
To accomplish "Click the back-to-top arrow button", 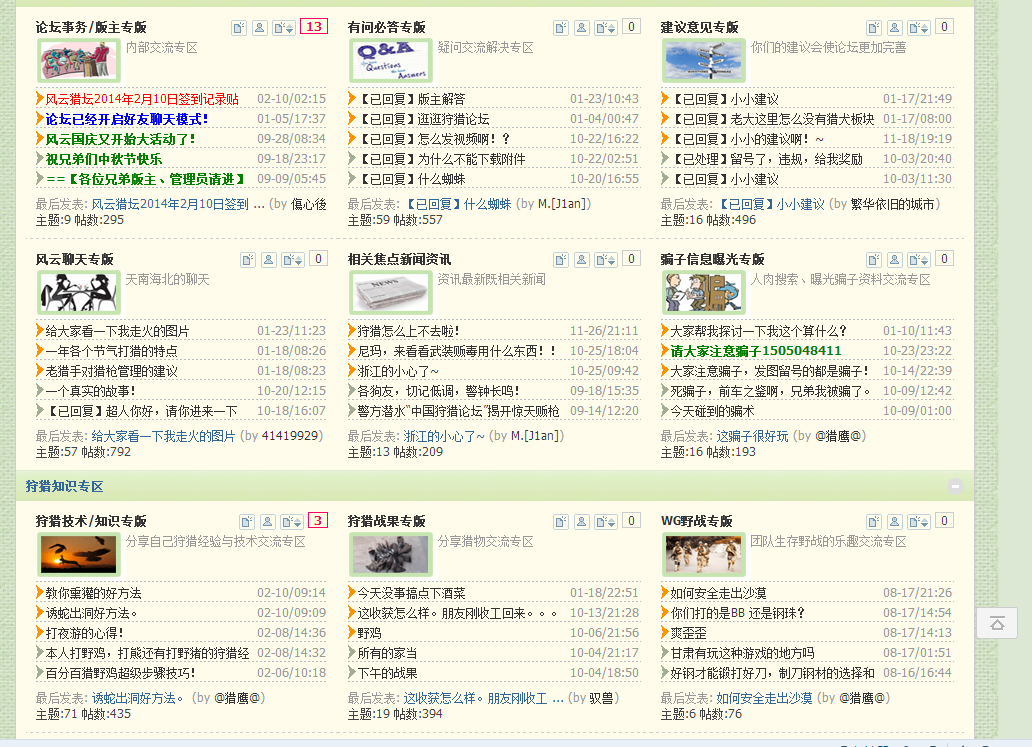I will point(996,623).
